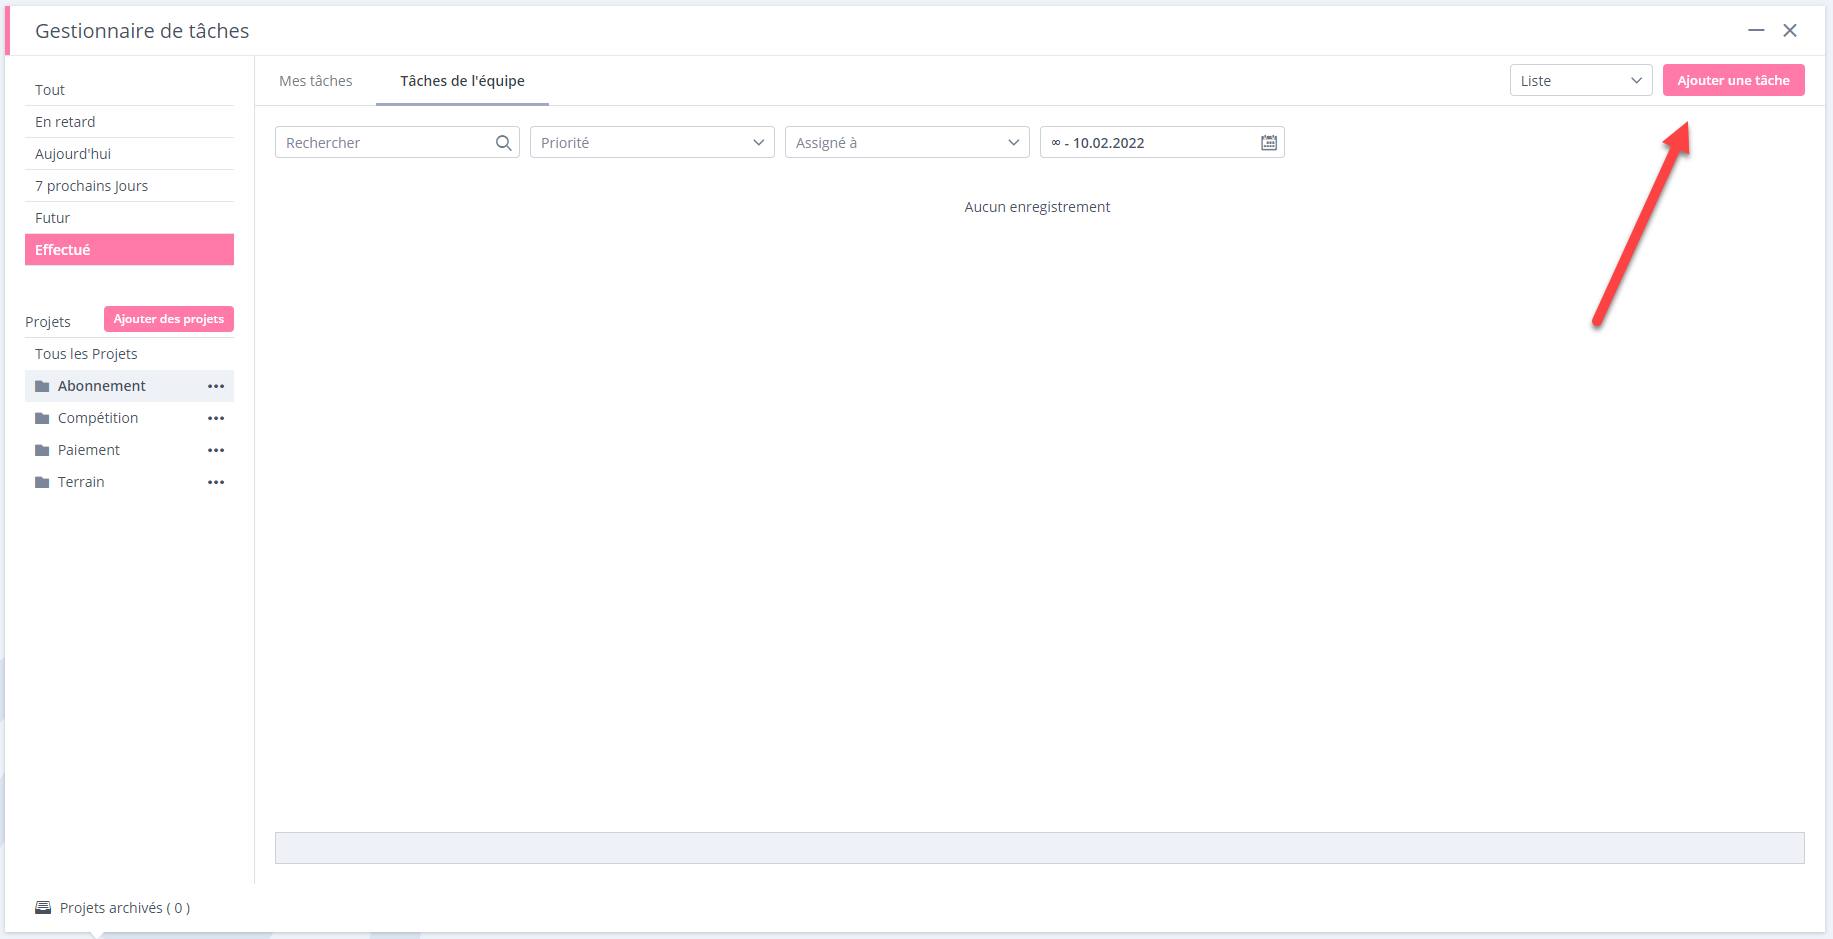Click the Terrain folder icon

click(42, 482)
